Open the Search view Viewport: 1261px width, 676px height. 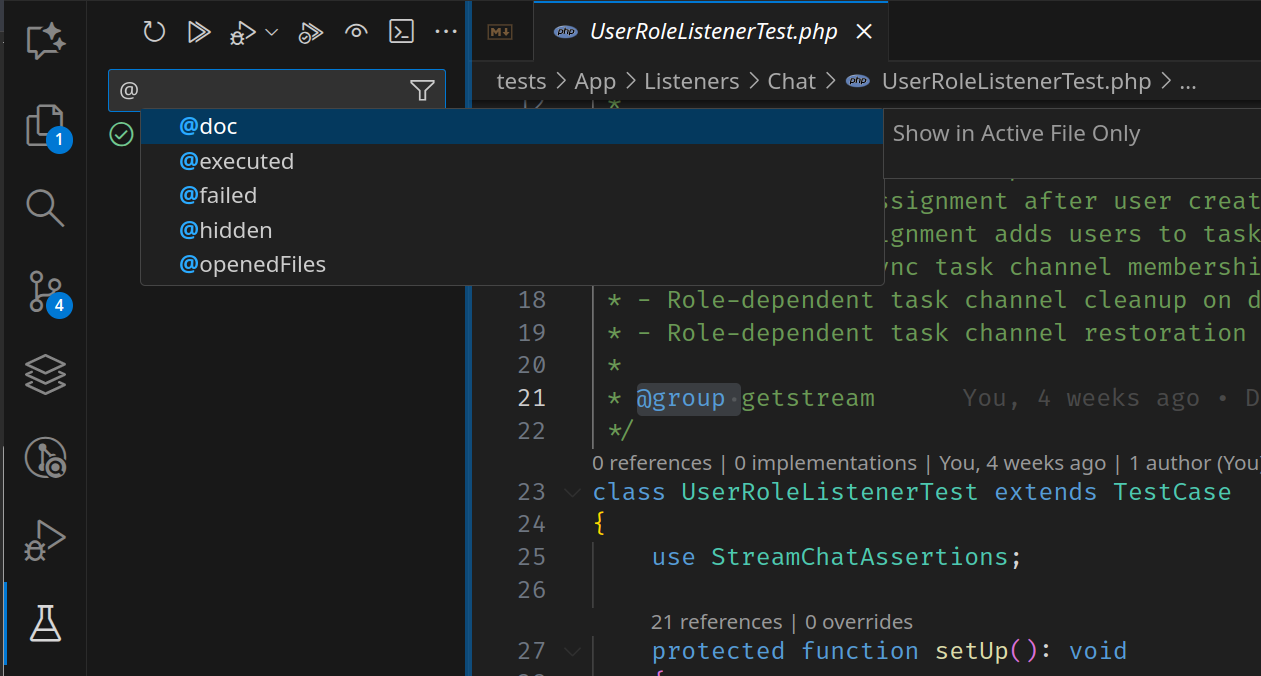pos(45,208)
